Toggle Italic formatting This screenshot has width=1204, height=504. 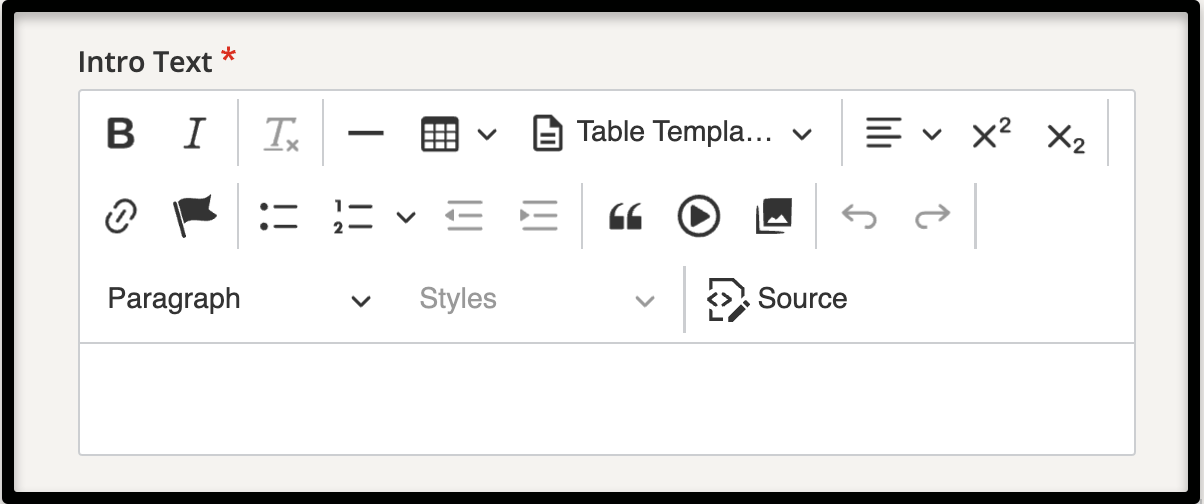pyautogui.click(x=194, y=133)
